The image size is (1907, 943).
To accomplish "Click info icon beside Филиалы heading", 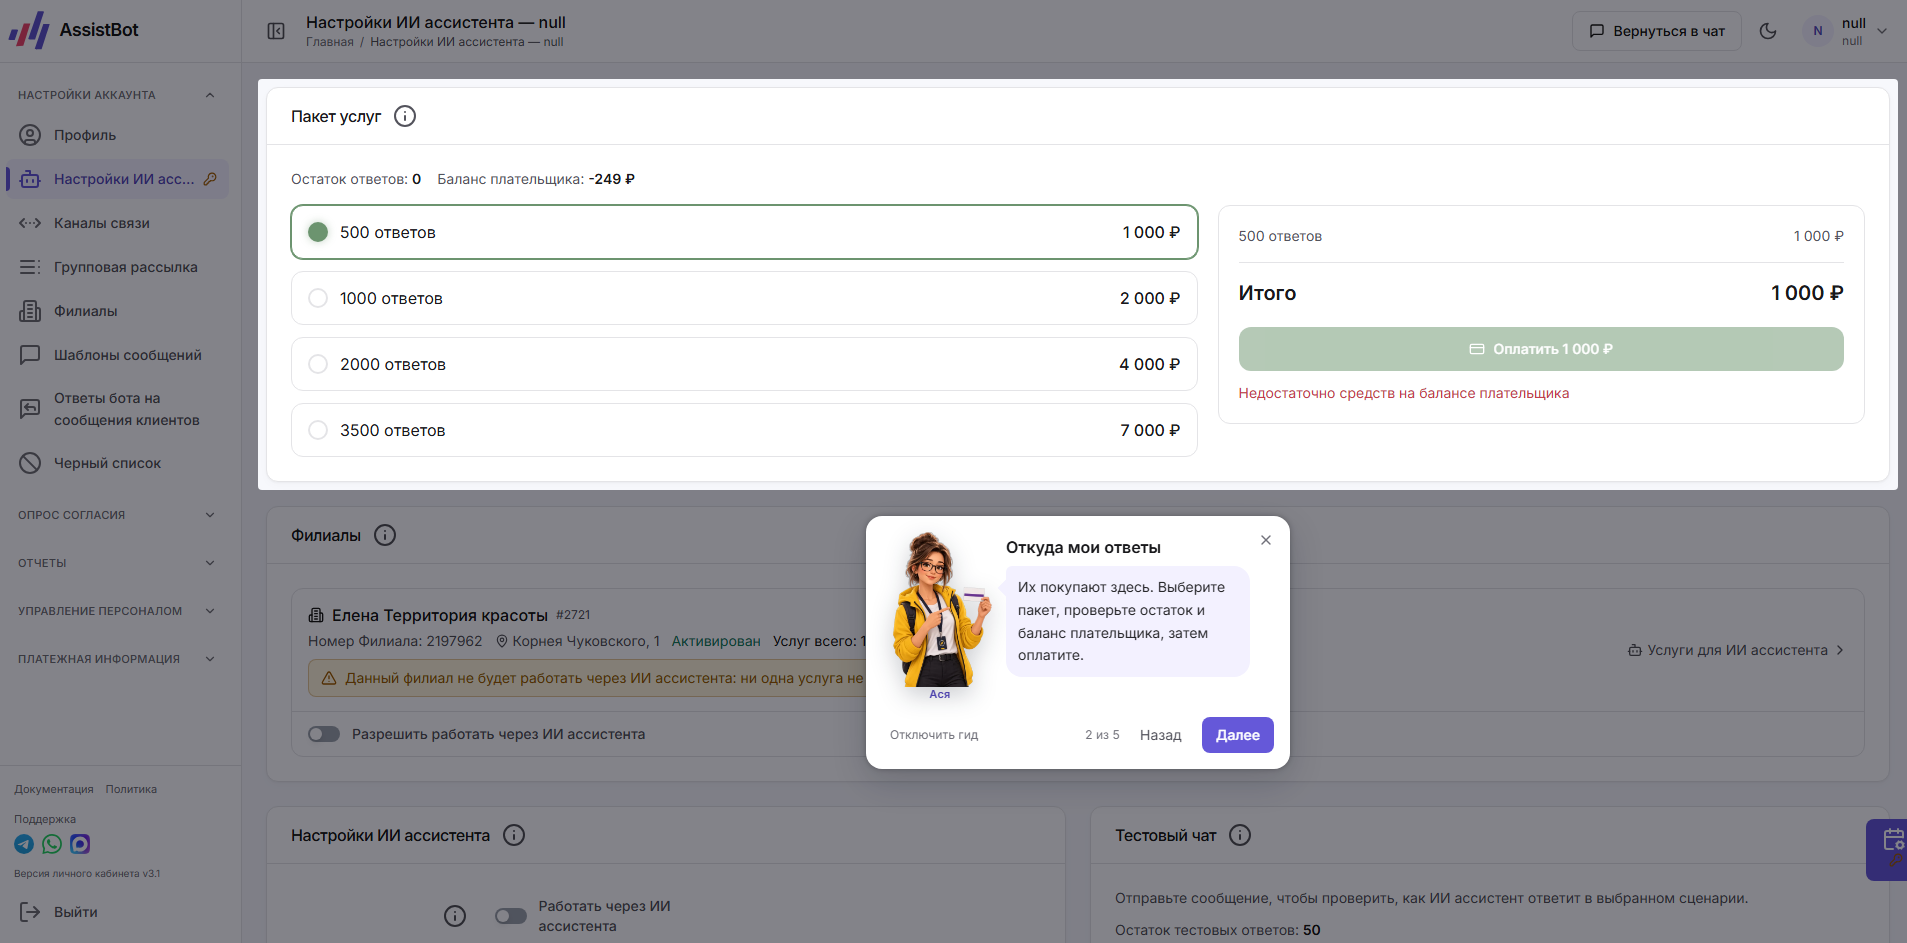I will point(385,535).
